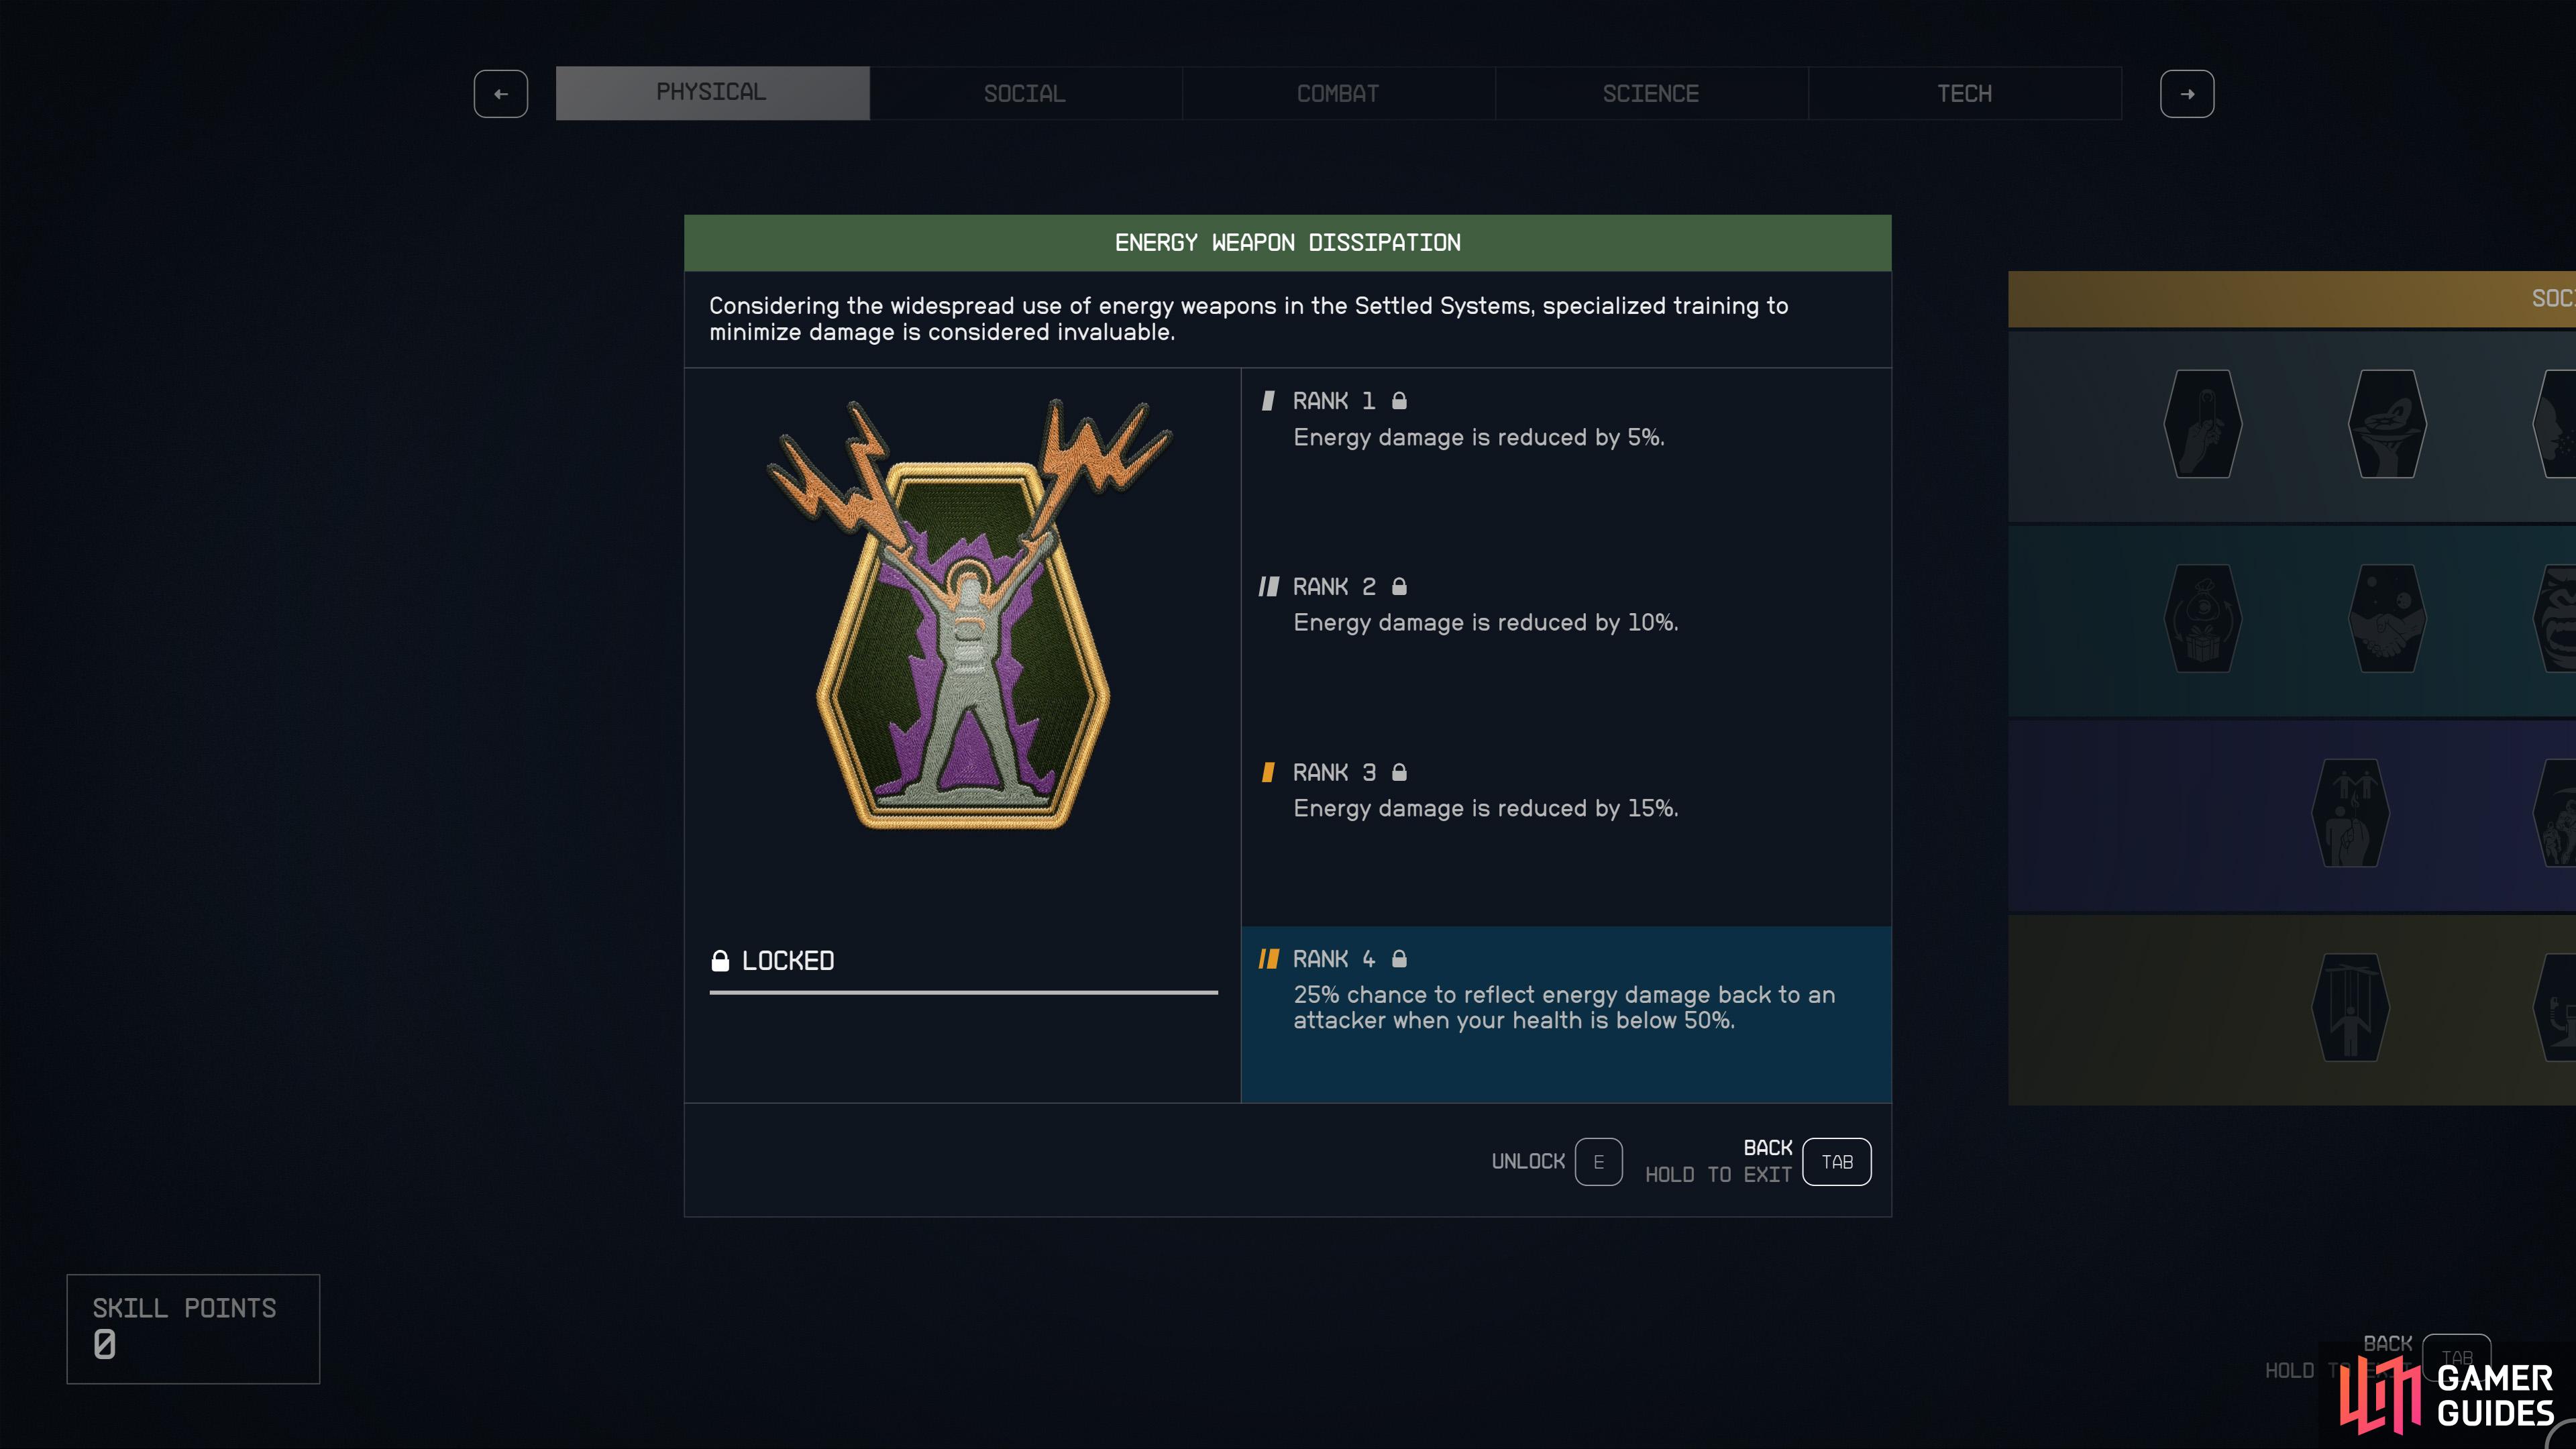This screenshot has height=1449, width=2576.
Task: Click the raised finger skill icon
Action: pyautogui.click(x=2202, y=424)
